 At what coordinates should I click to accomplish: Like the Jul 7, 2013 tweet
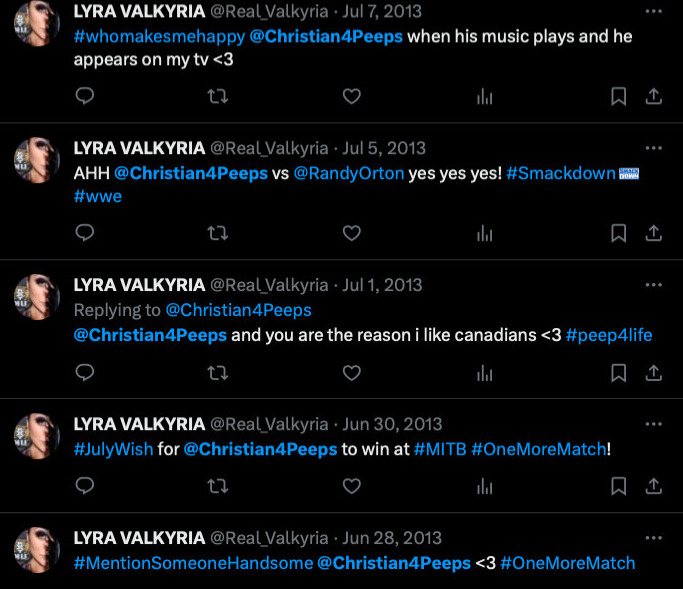pos(352,96)
